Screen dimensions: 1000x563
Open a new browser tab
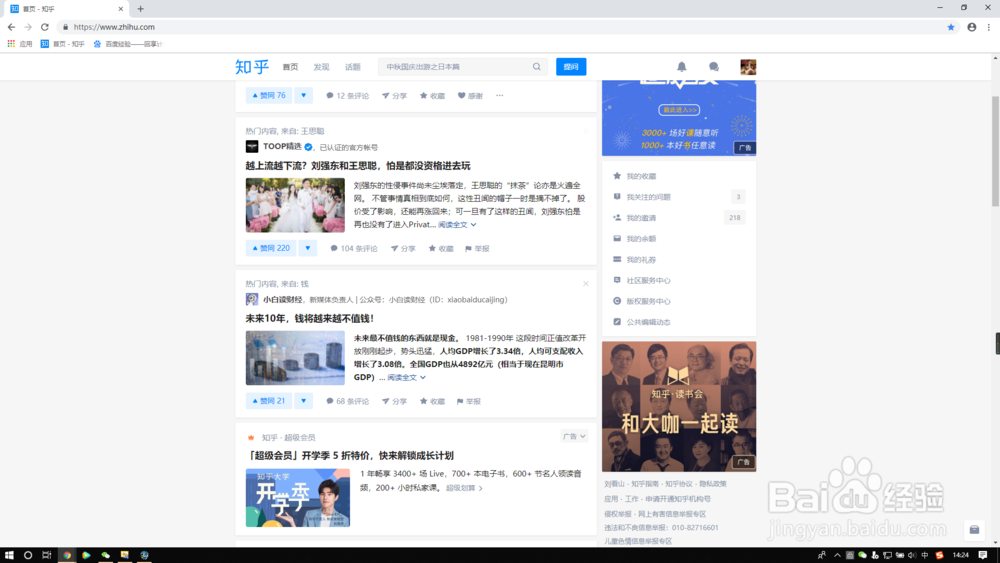pos(140,9)
